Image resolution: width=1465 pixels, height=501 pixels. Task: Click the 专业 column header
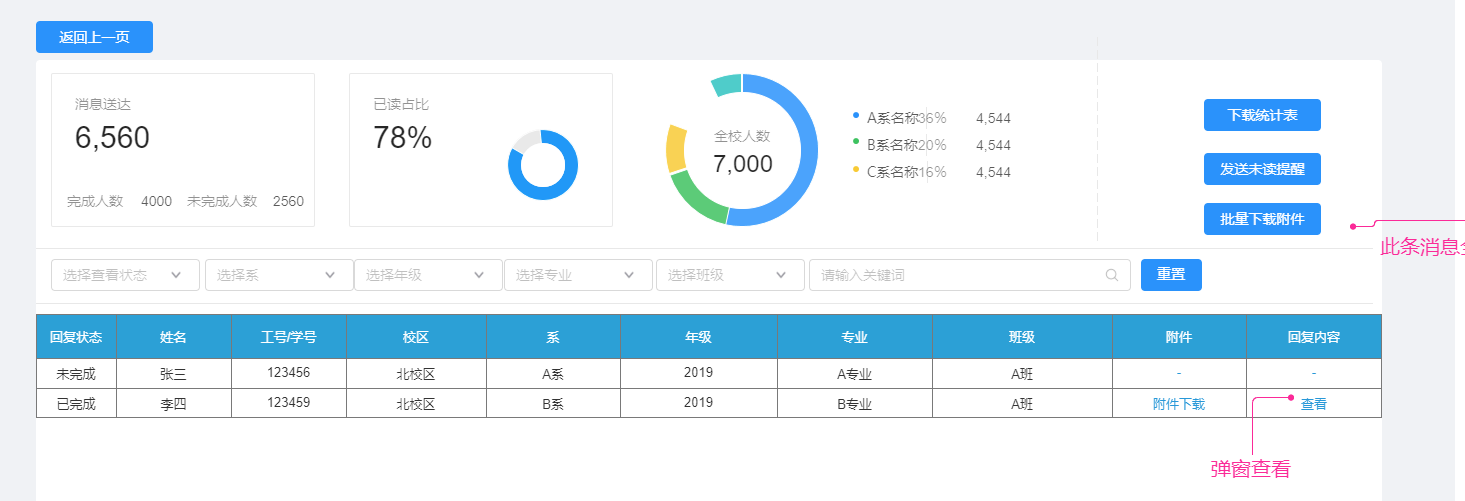coord(854,337)
